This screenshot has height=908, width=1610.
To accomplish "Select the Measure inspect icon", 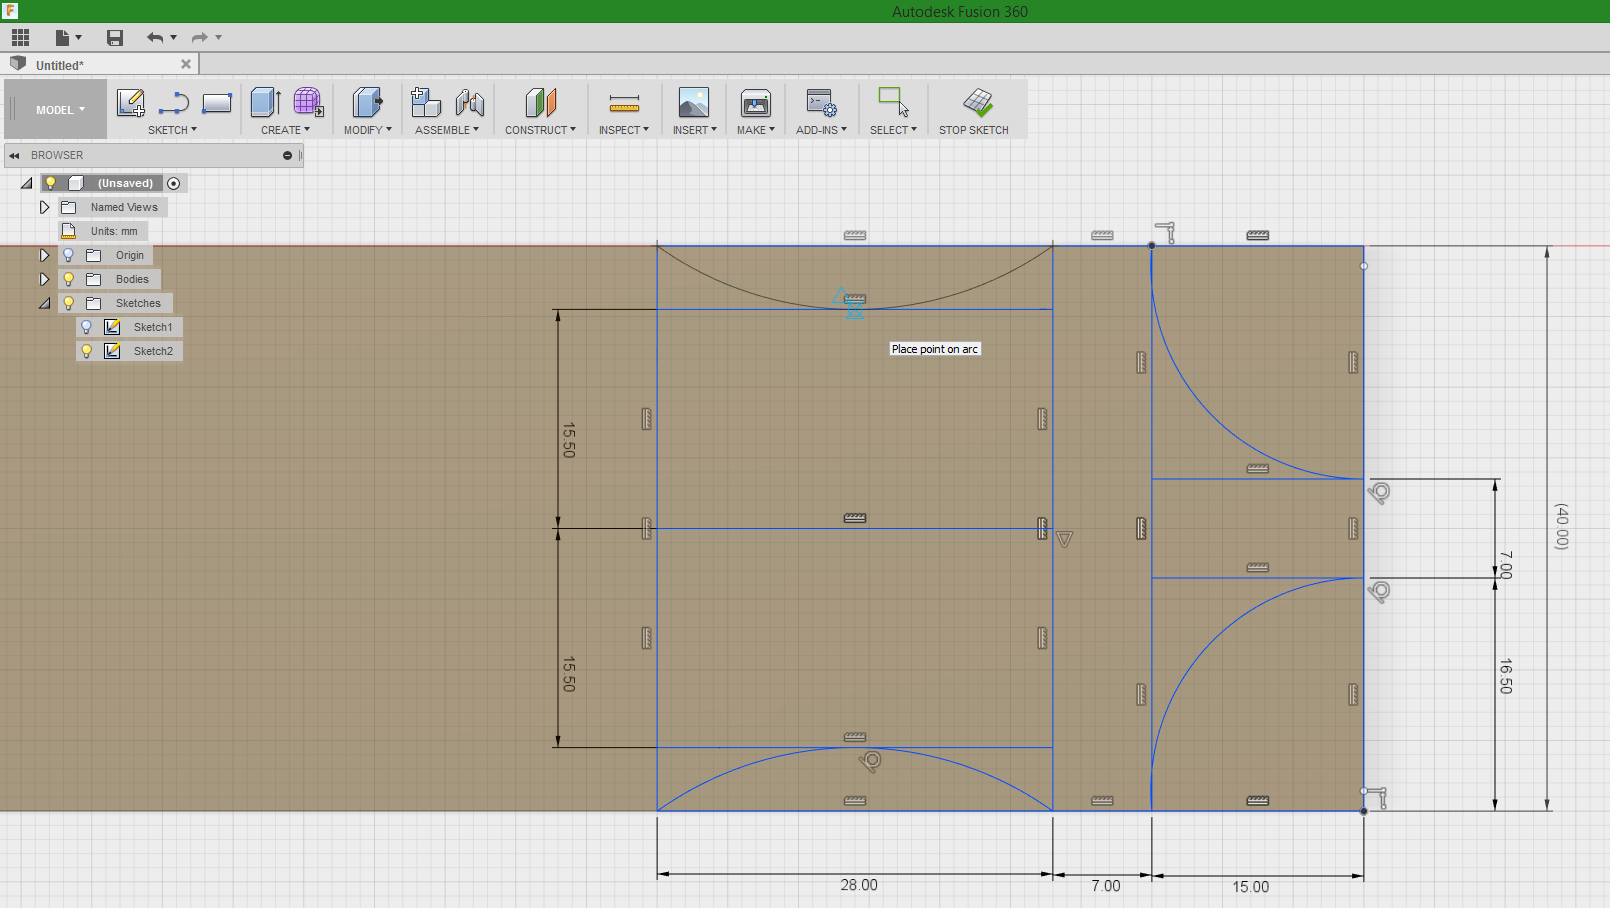I will point(624,103).
